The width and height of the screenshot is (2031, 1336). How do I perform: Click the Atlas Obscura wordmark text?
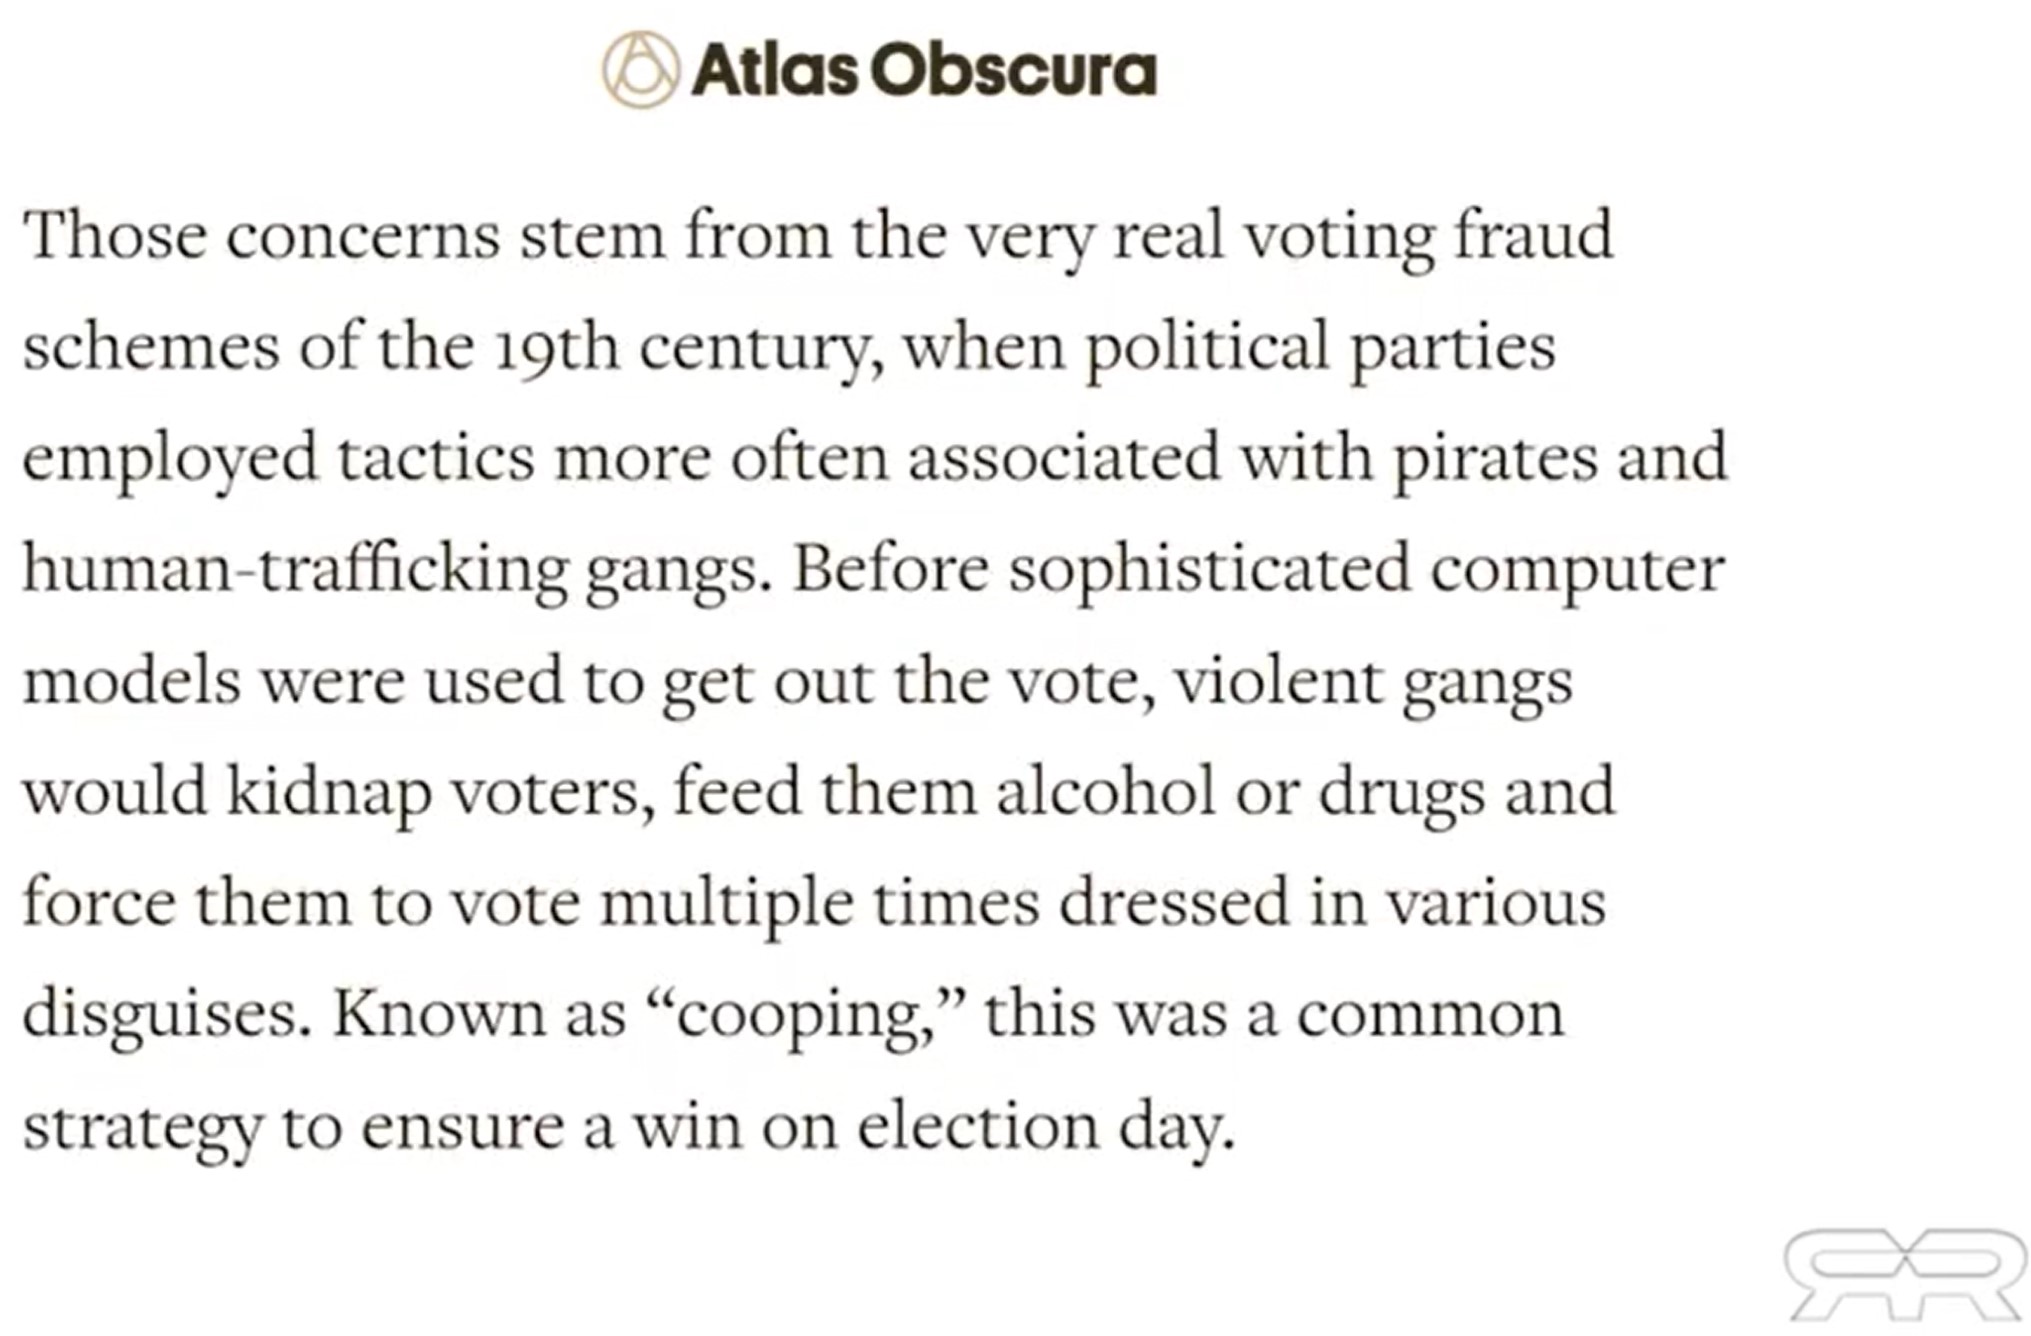coord(924,70)
